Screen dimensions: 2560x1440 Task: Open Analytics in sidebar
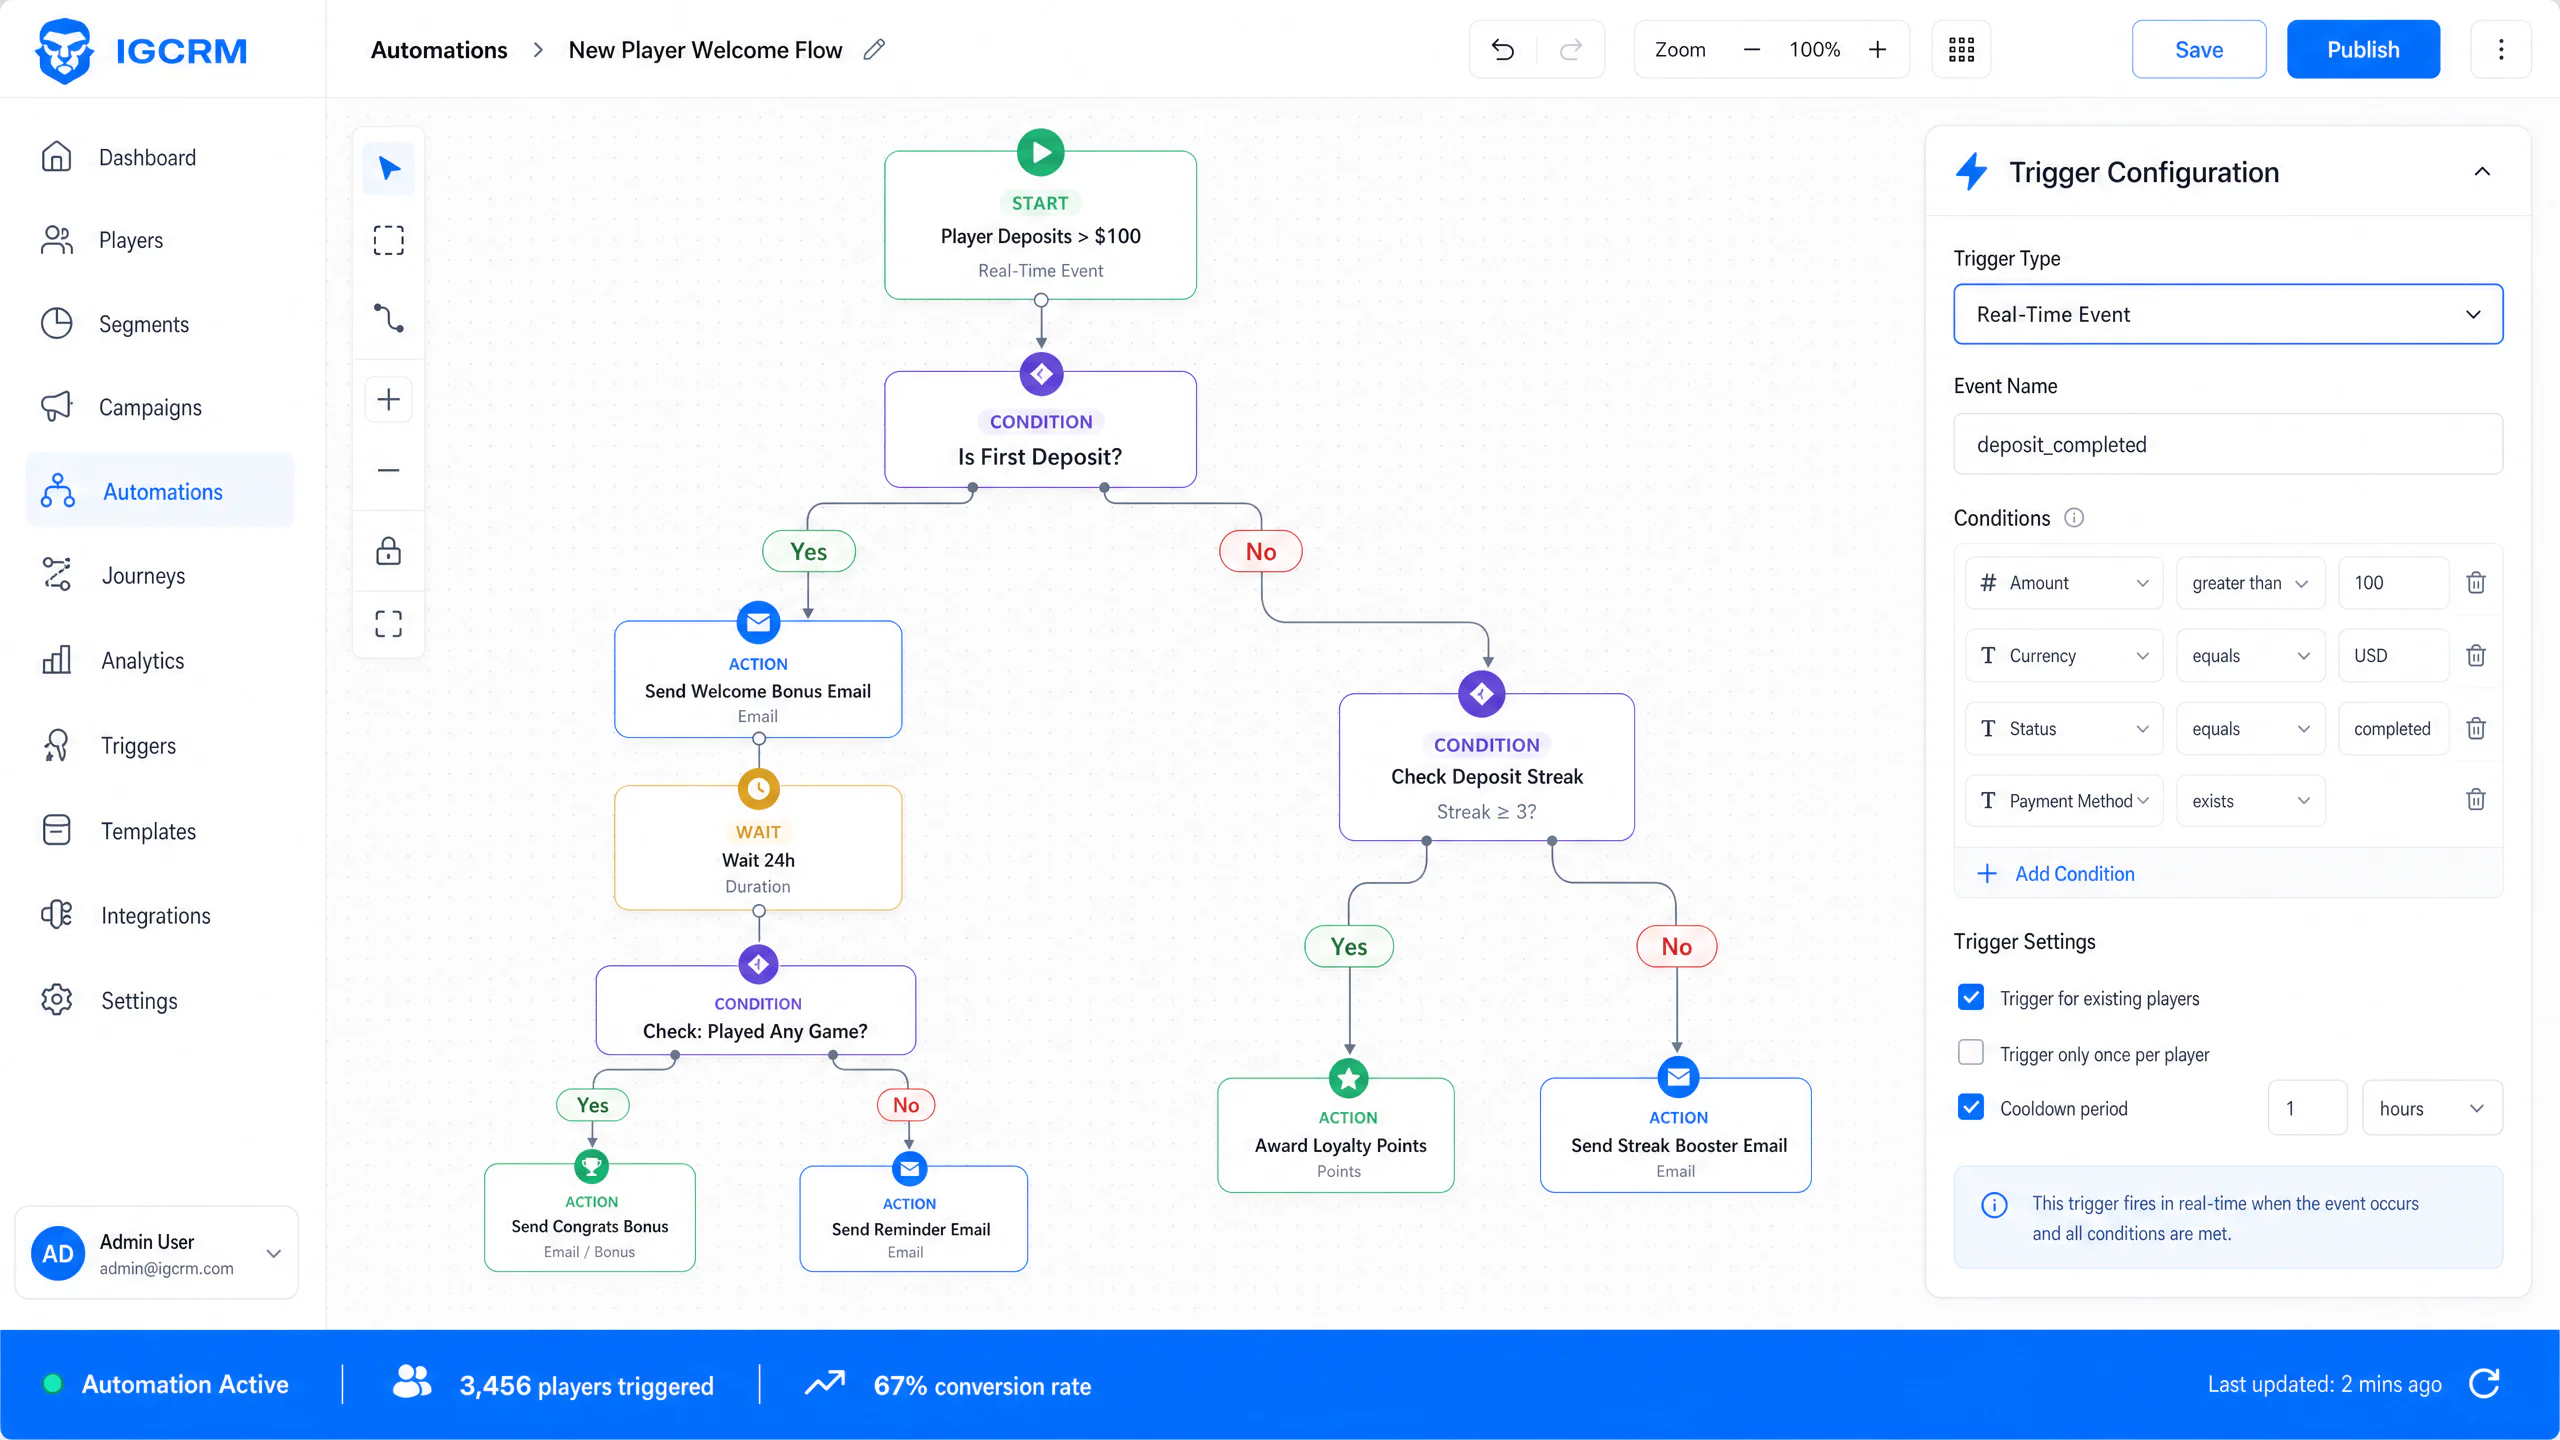160,660
